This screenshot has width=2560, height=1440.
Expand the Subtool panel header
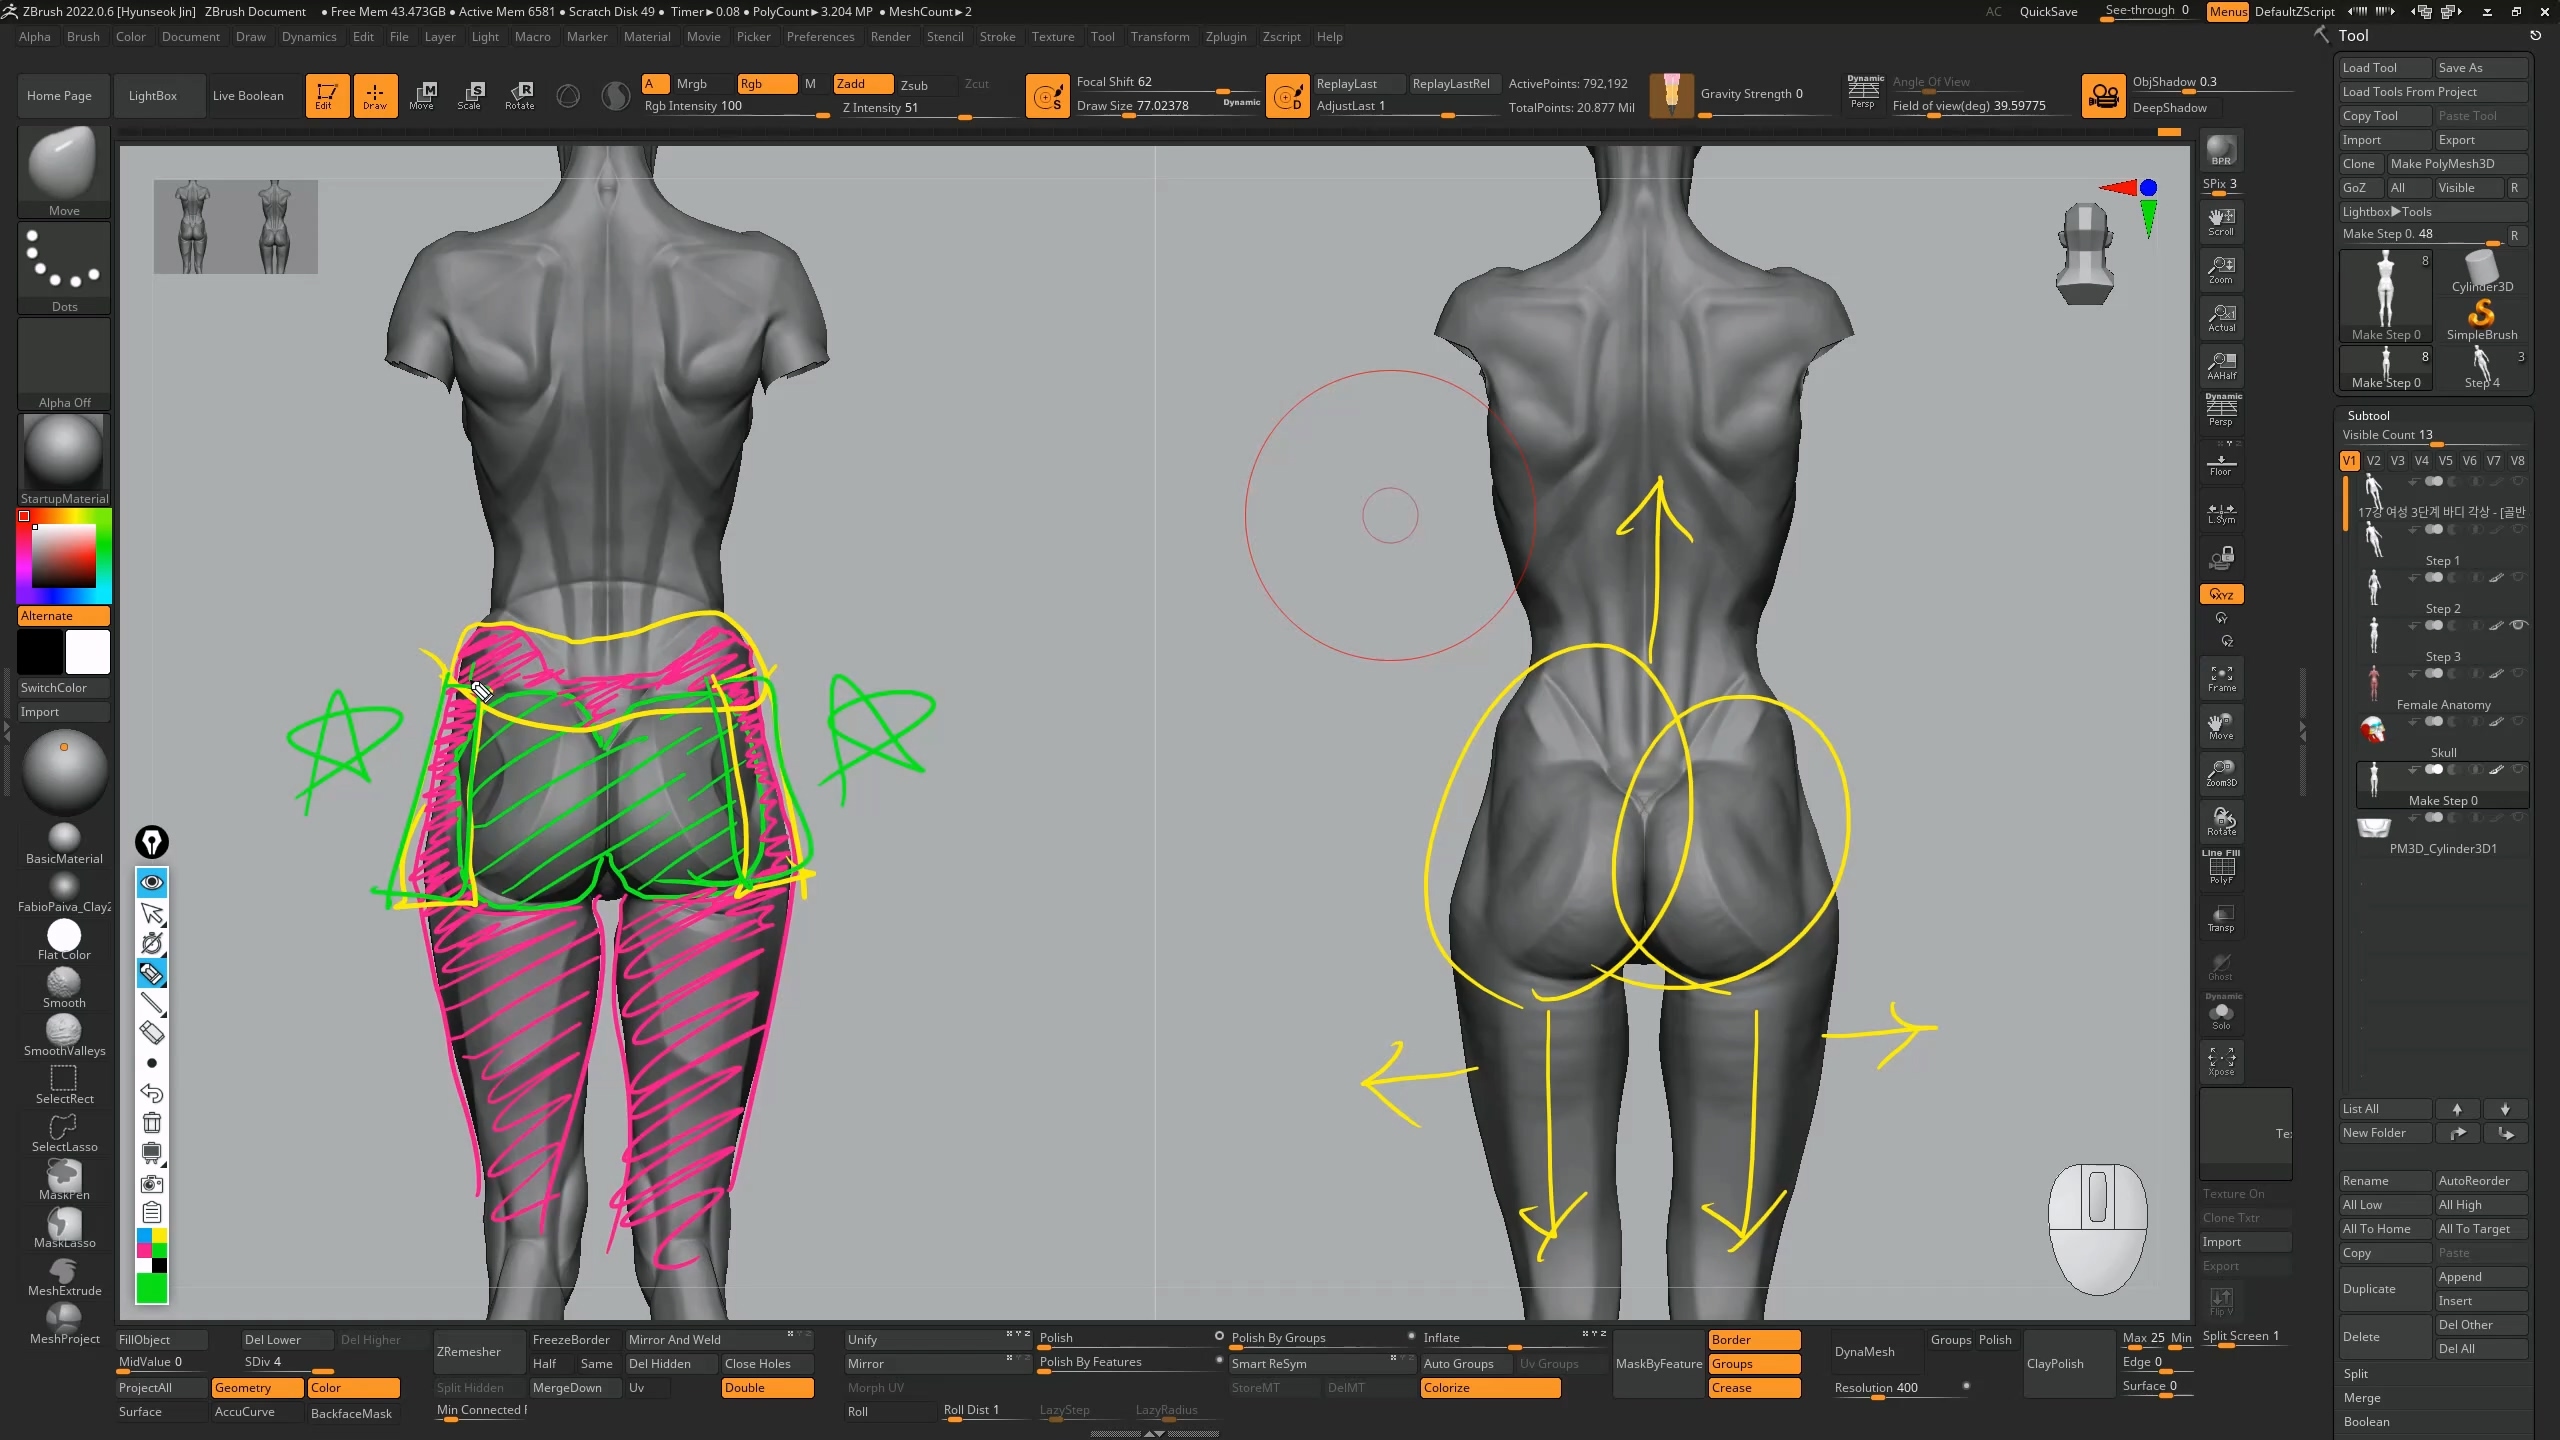(x=2368, y=415)
